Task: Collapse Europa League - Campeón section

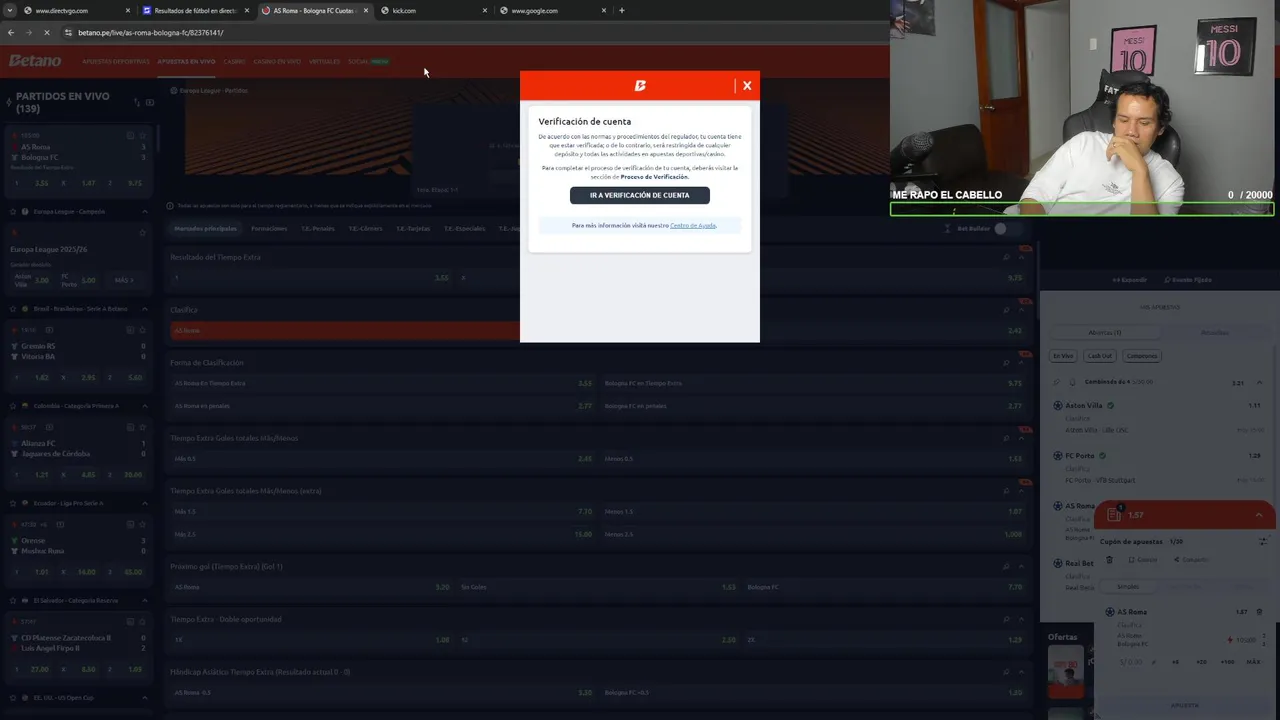Action: (x=144, y=212)
